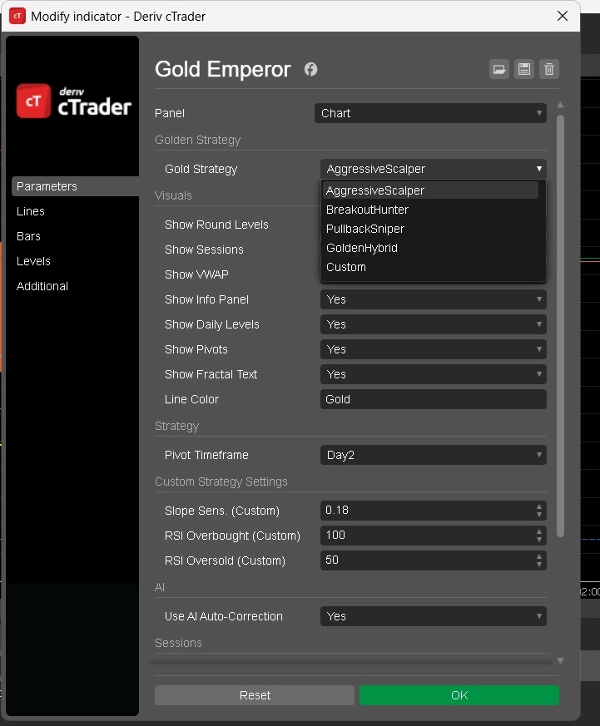
Task: Open the load parameters folder icon
Action: (x=499, y=69)
